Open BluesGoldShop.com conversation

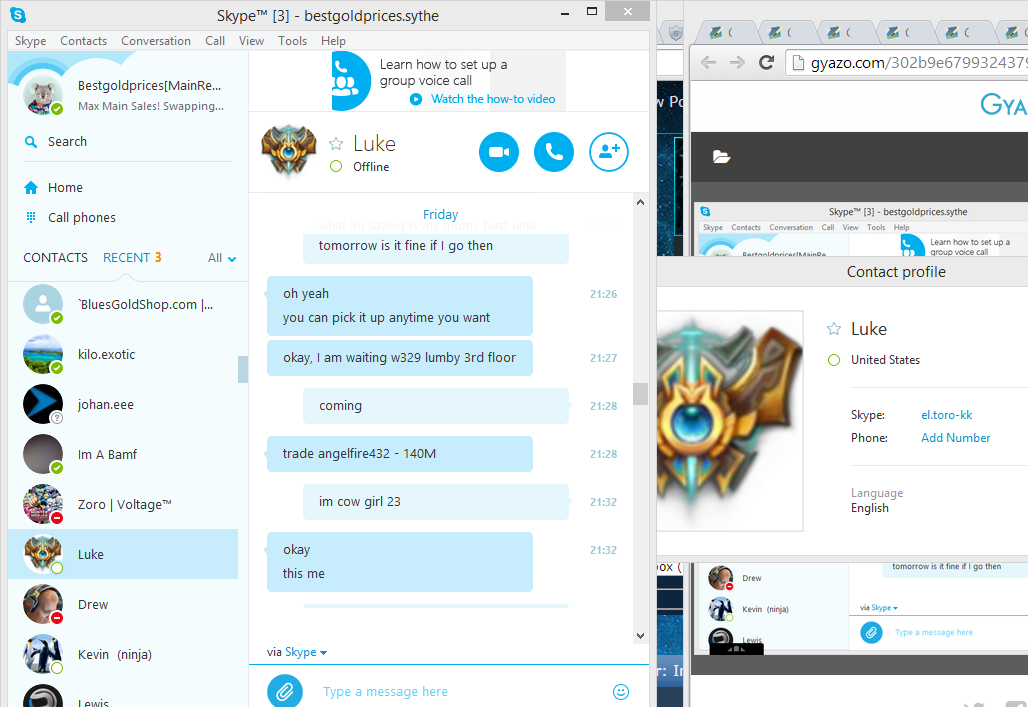pyautogui.click(x=123, y=304)
